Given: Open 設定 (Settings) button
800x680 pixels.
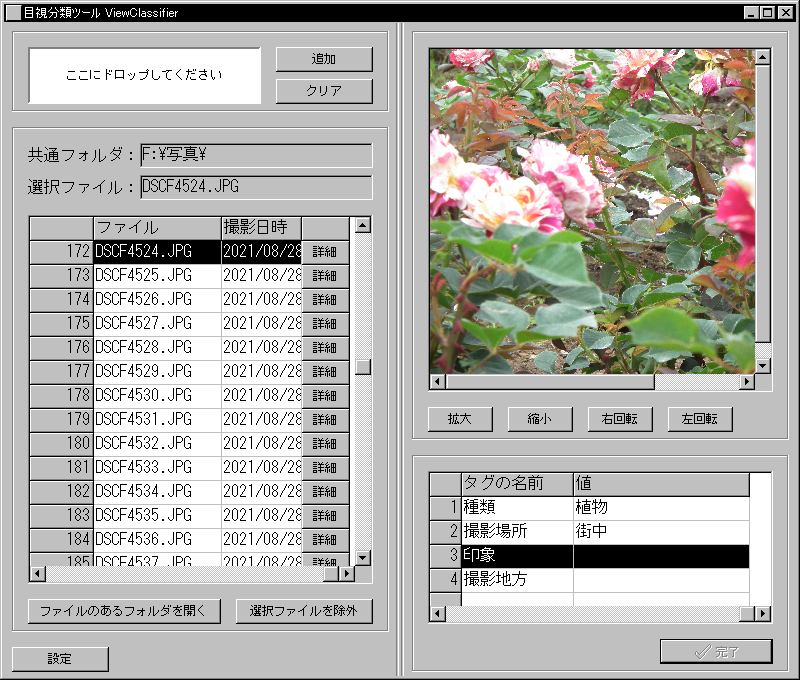Looking at the screenshot, I should [59, 659].
